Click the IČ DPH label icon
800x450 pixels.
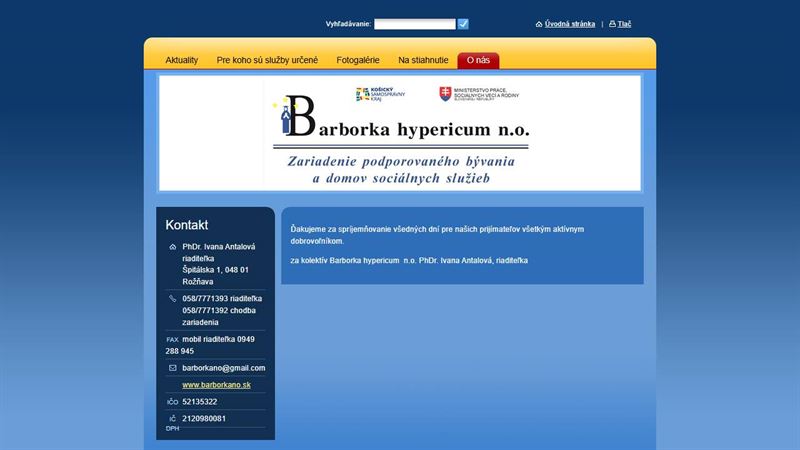172,423
